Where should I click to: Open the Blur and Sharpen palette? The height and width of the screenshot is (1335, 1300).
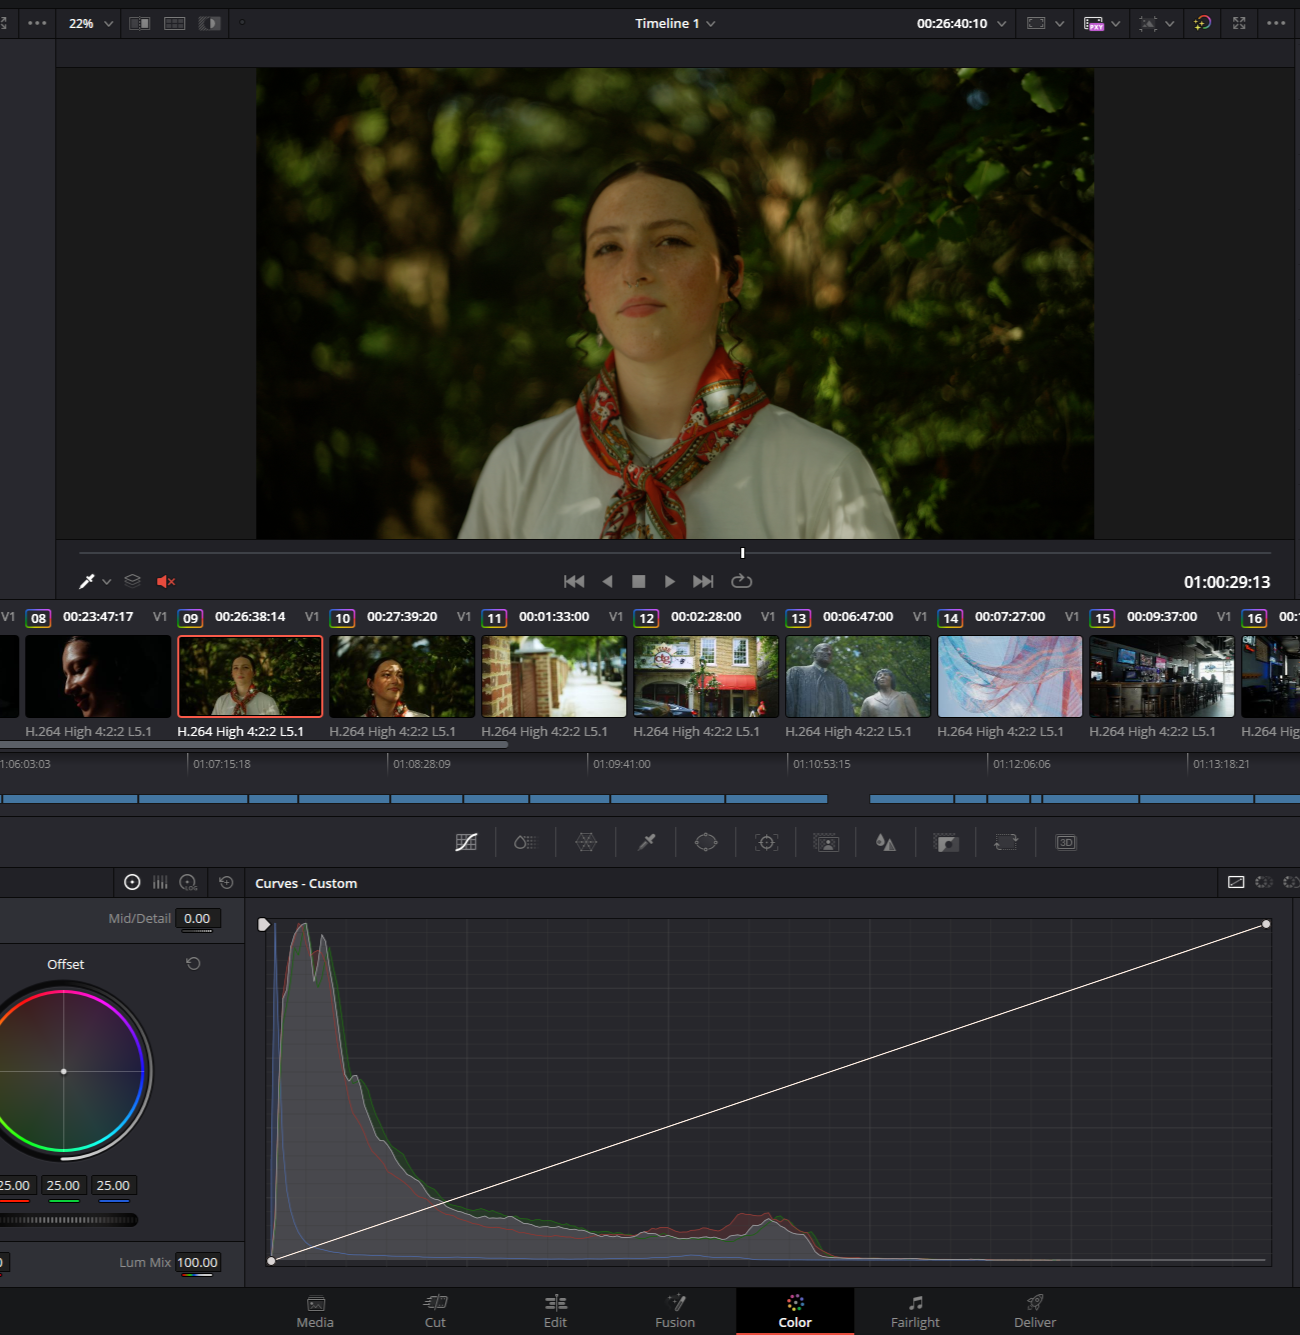[886, 842]
